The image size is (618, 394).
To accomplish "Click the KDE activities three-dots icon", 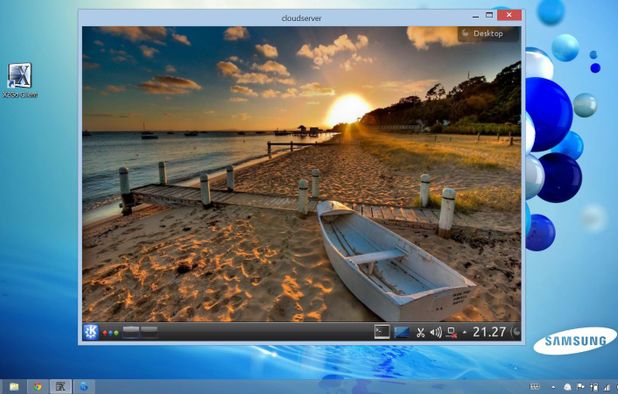I will (111, 333).
